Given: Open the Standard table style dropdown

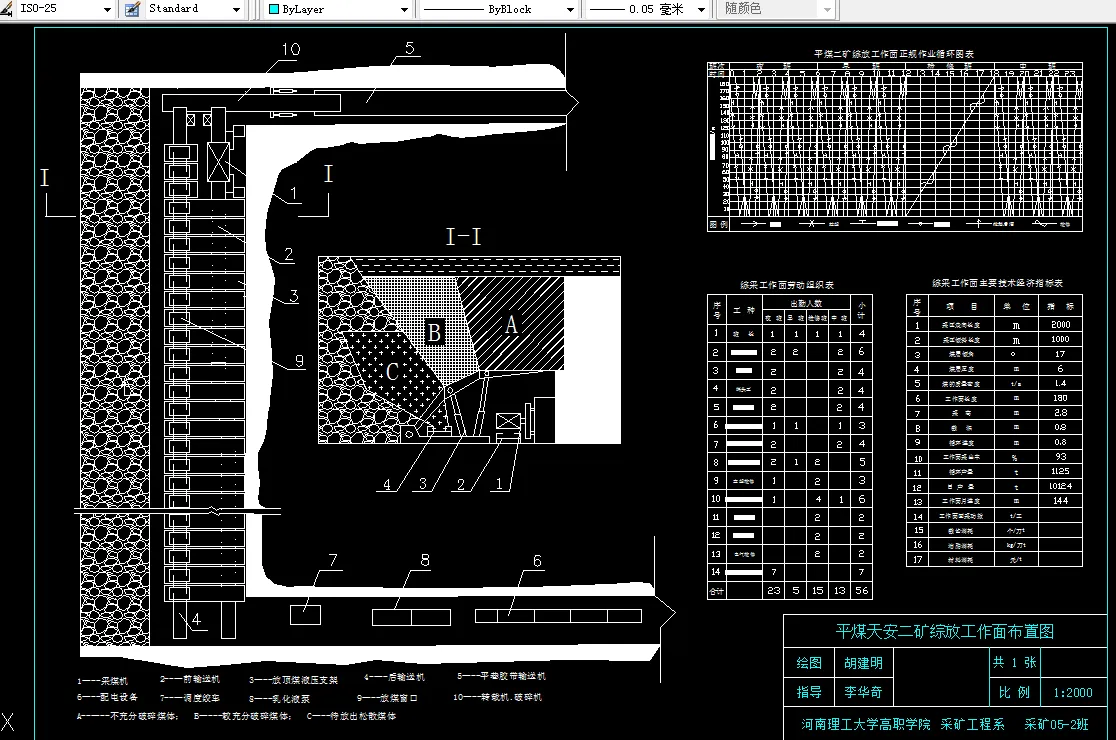Looking at the screenshot, I should click(236, 9).
